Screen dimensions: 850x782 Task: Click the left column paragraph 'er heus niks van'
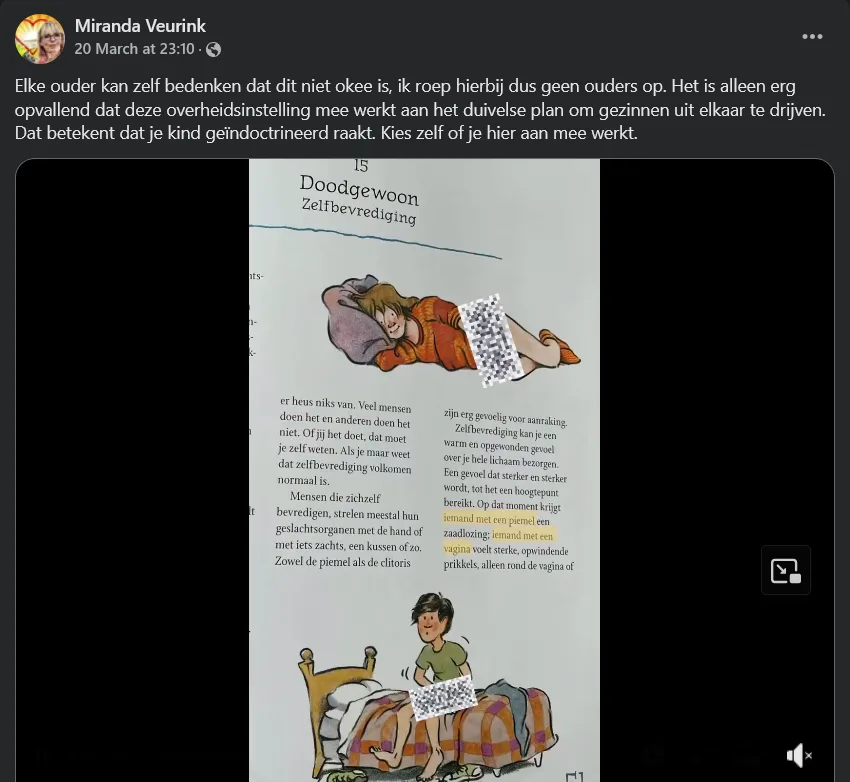(x=346, y=441)
